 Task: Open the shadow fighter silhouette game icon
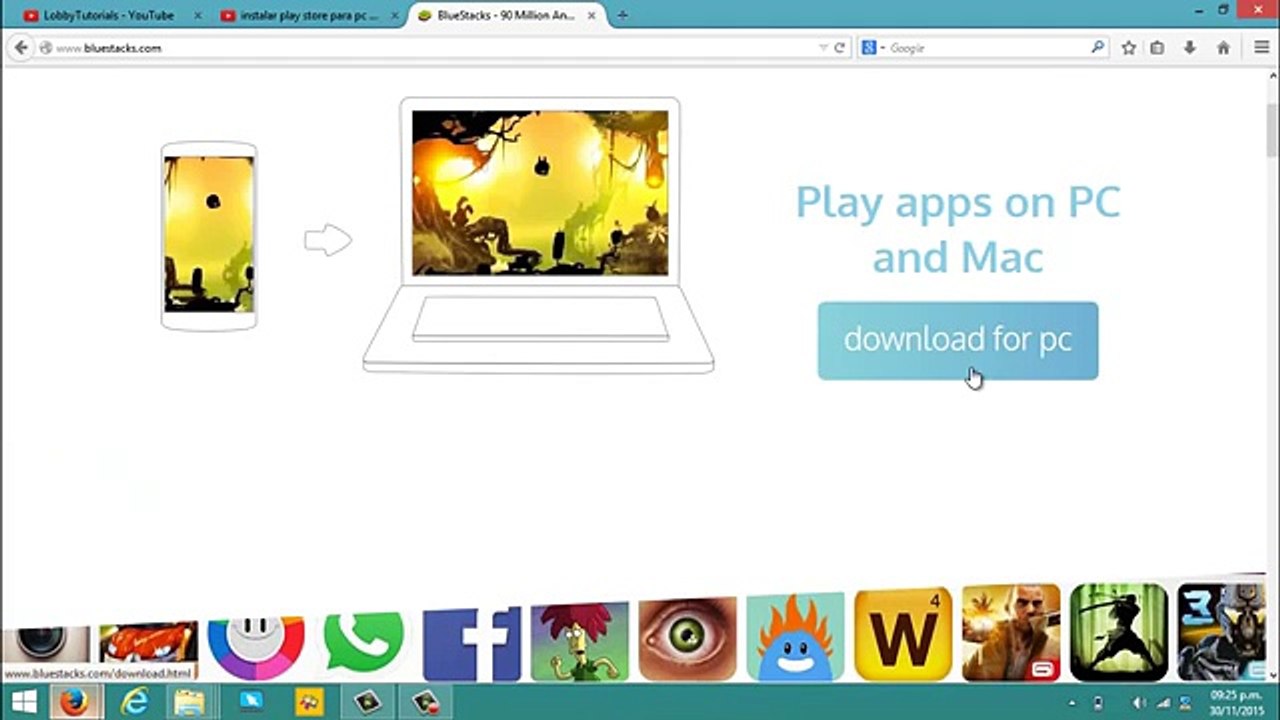[x=1119, y=632]
